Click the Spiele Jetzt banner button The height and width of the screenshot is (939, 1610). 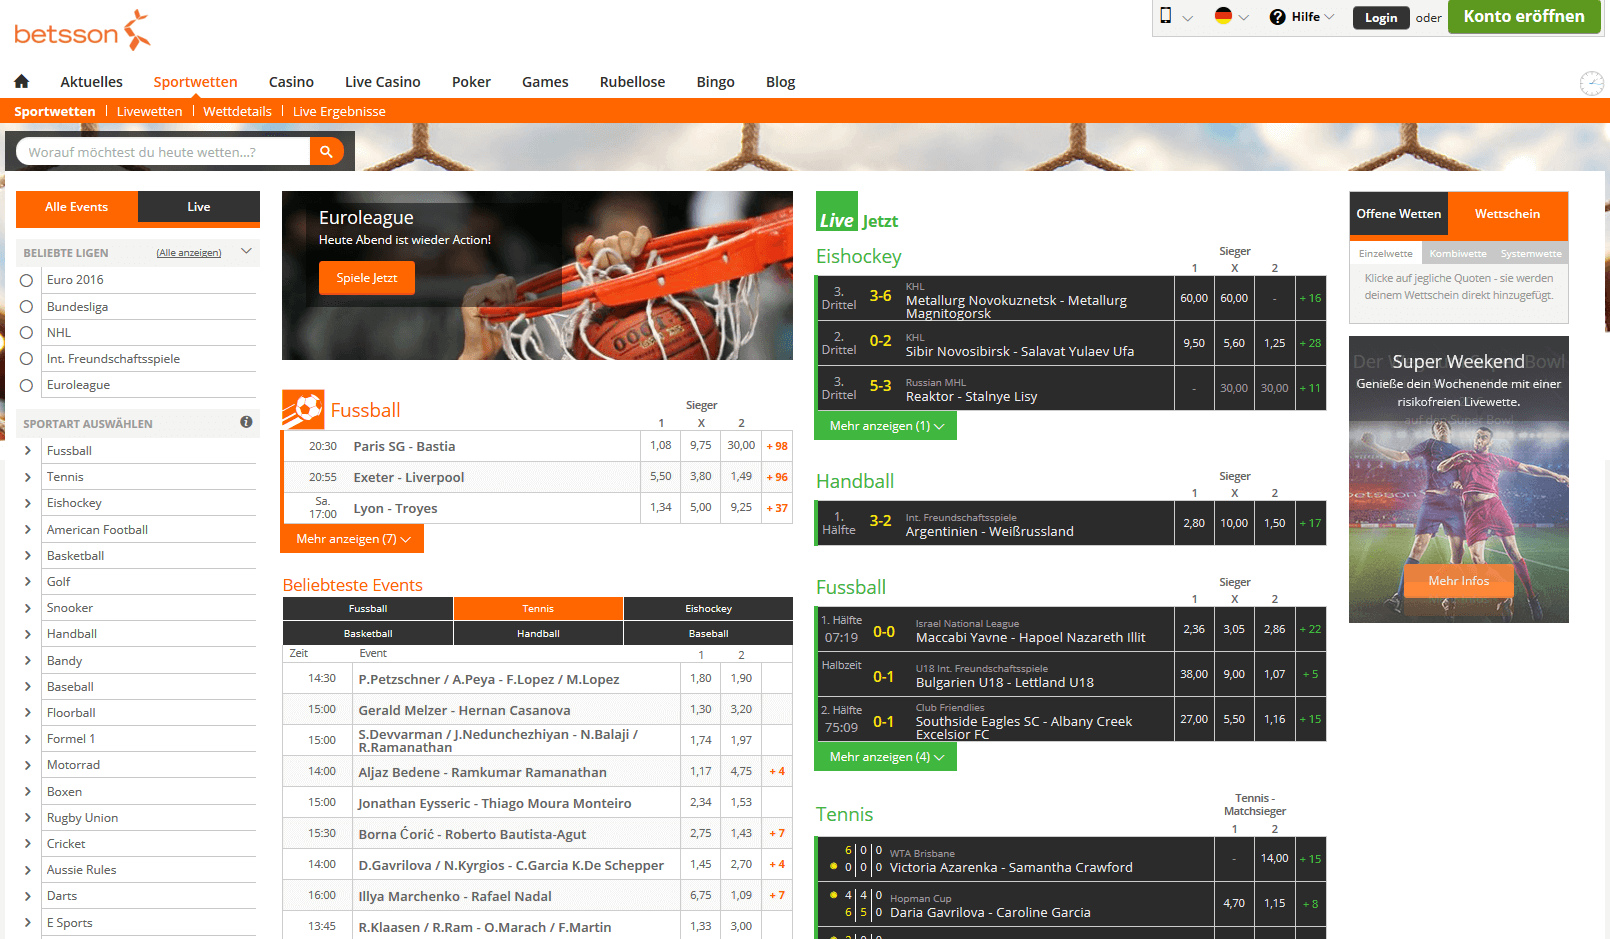[367, 278]
